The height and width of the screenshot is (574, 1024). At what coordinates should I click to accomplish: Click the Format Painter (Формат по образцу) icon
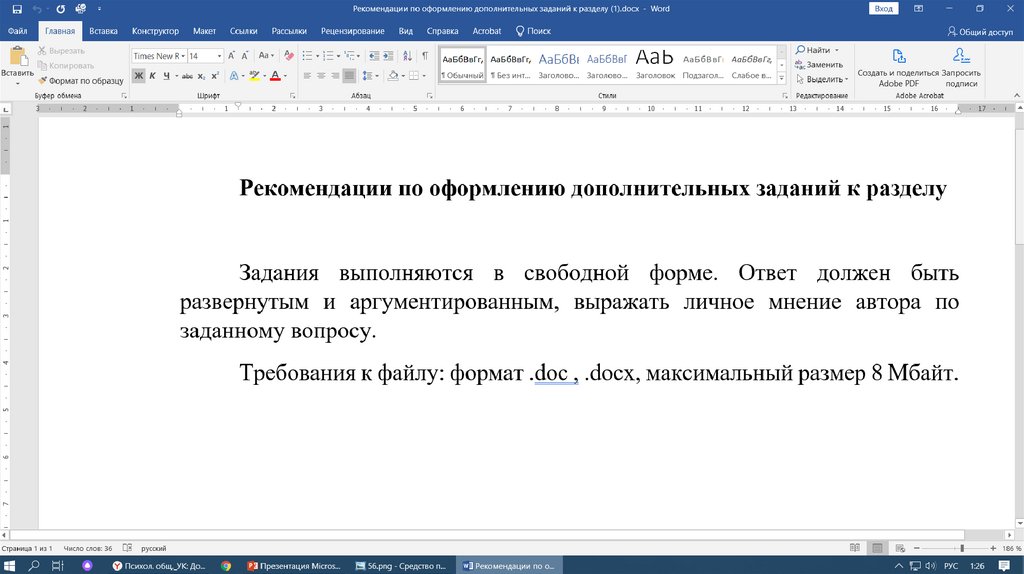click(42, 80)
